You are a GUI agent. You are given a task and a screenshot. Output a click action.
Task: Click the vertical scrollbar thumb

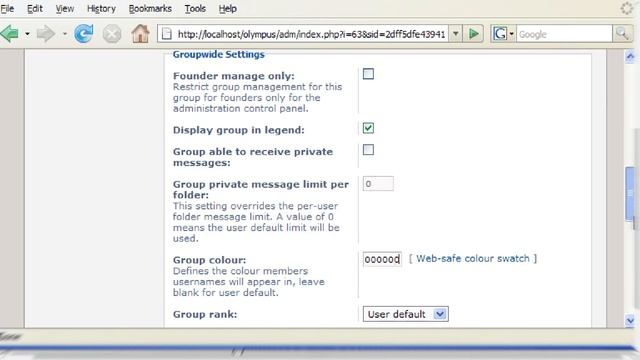click(x=630, y=194)
